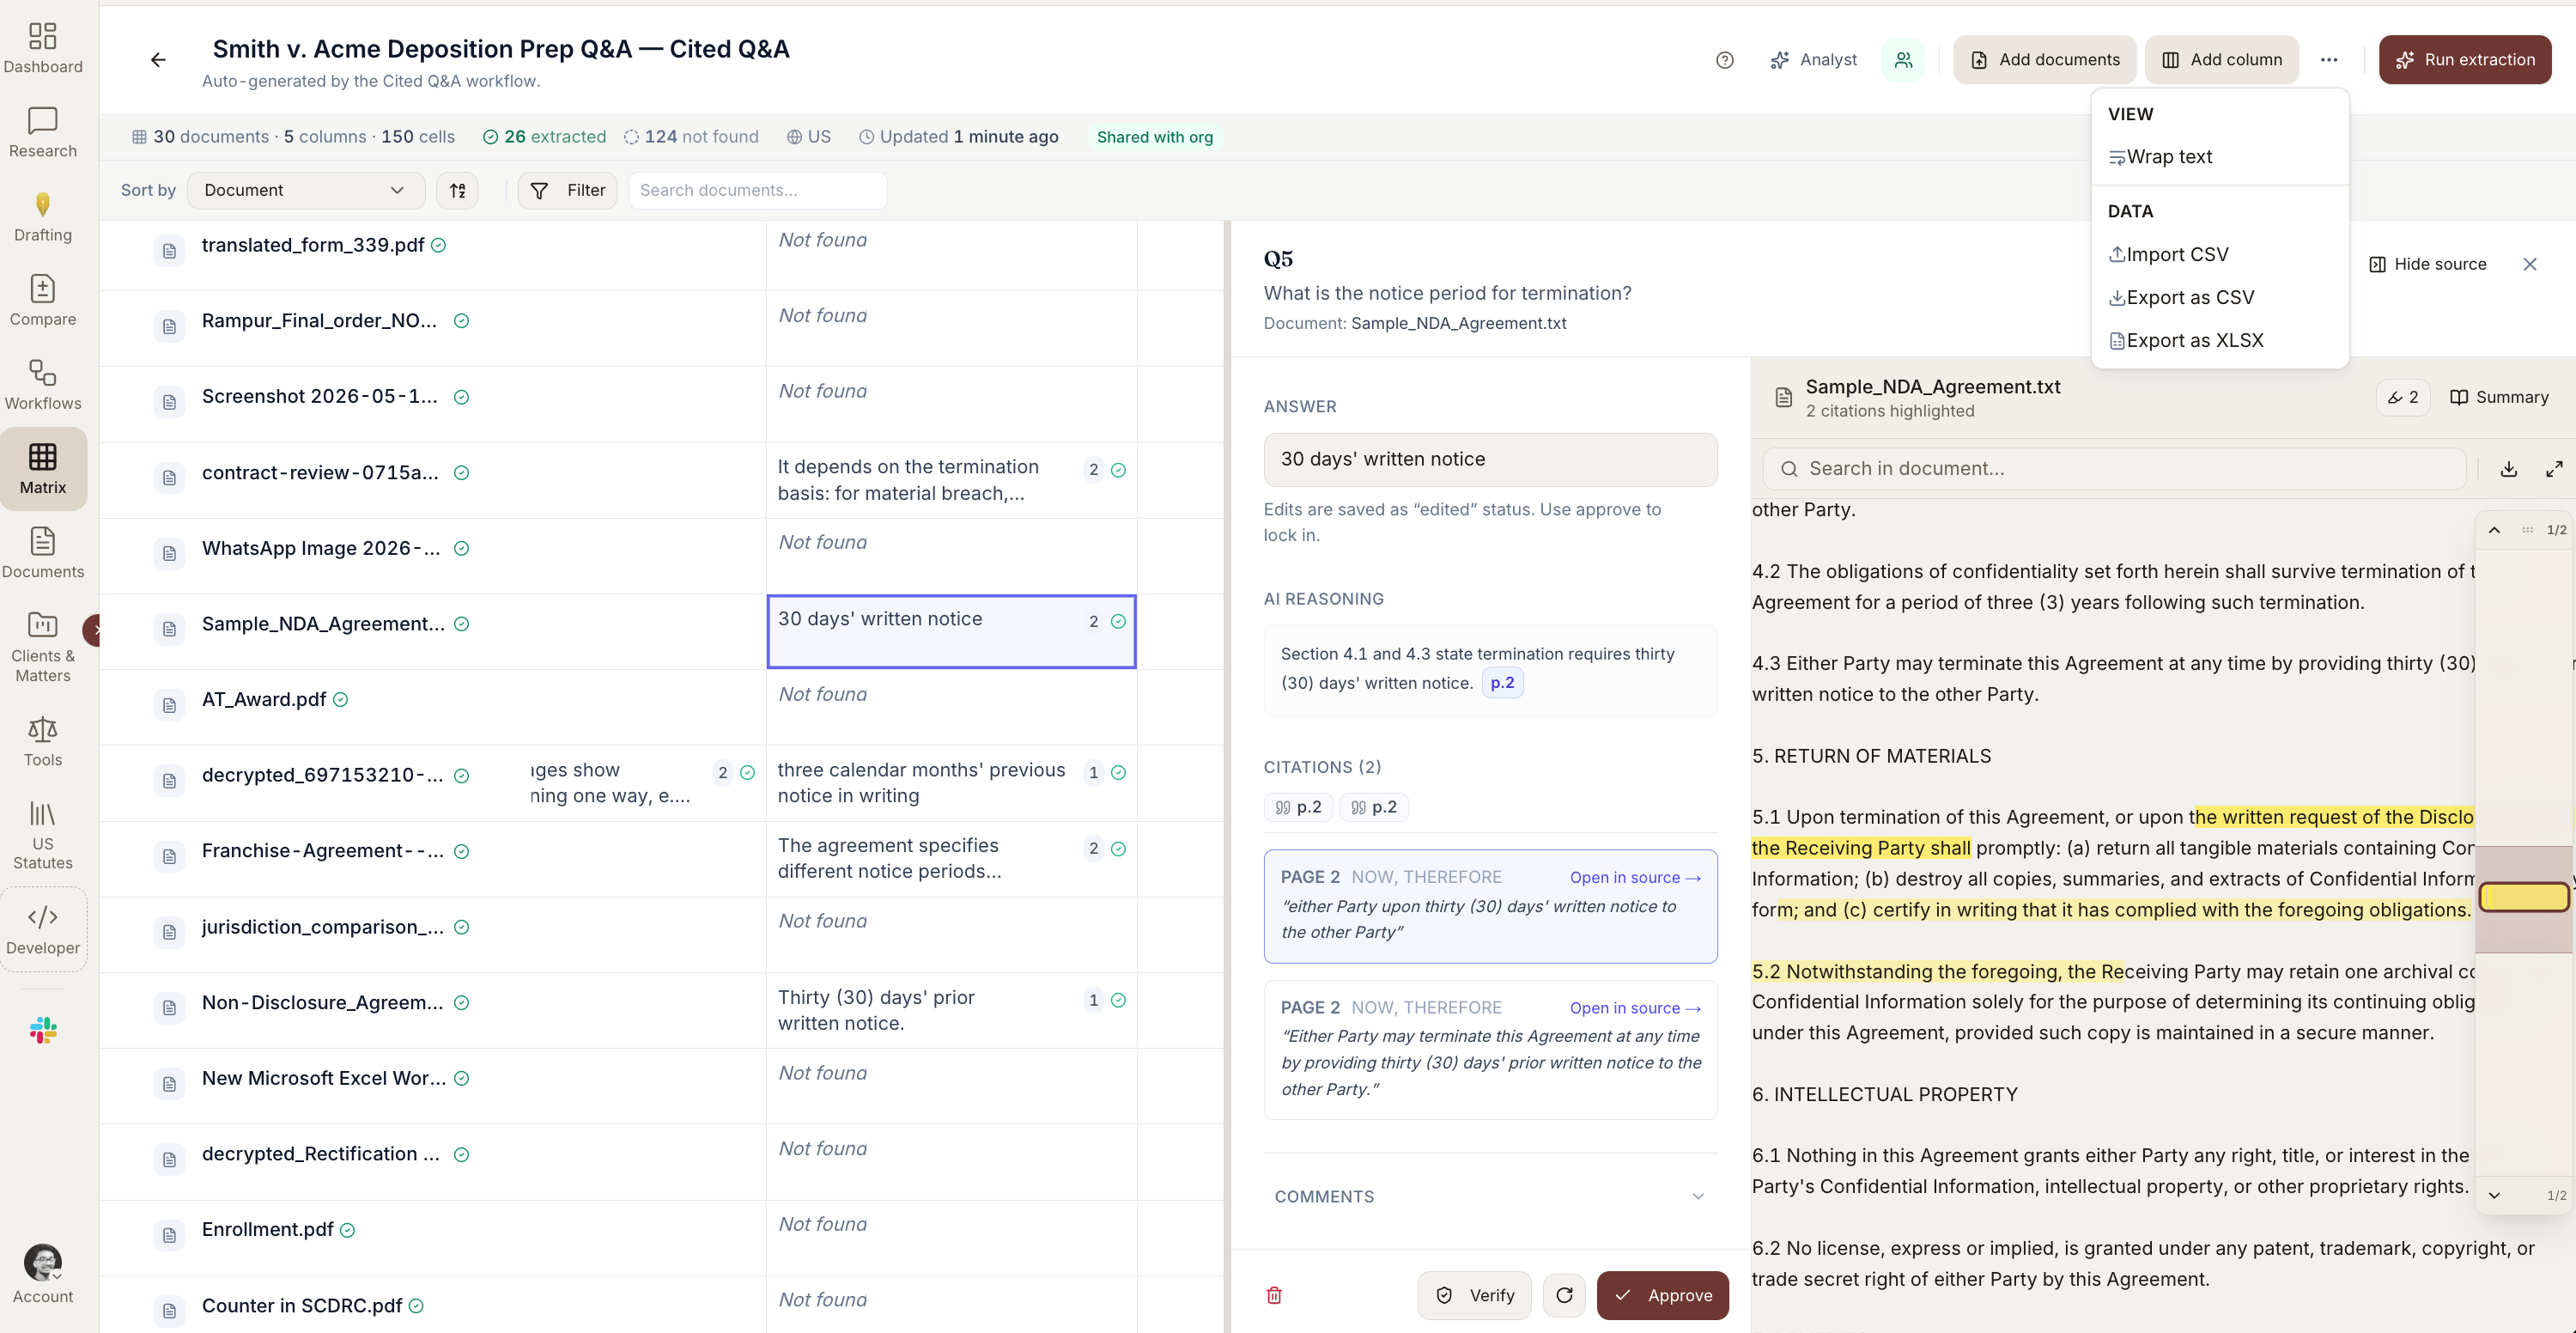Toggle Summary view of source document
2576x1333 pixels.
(x=2499, y=397)
